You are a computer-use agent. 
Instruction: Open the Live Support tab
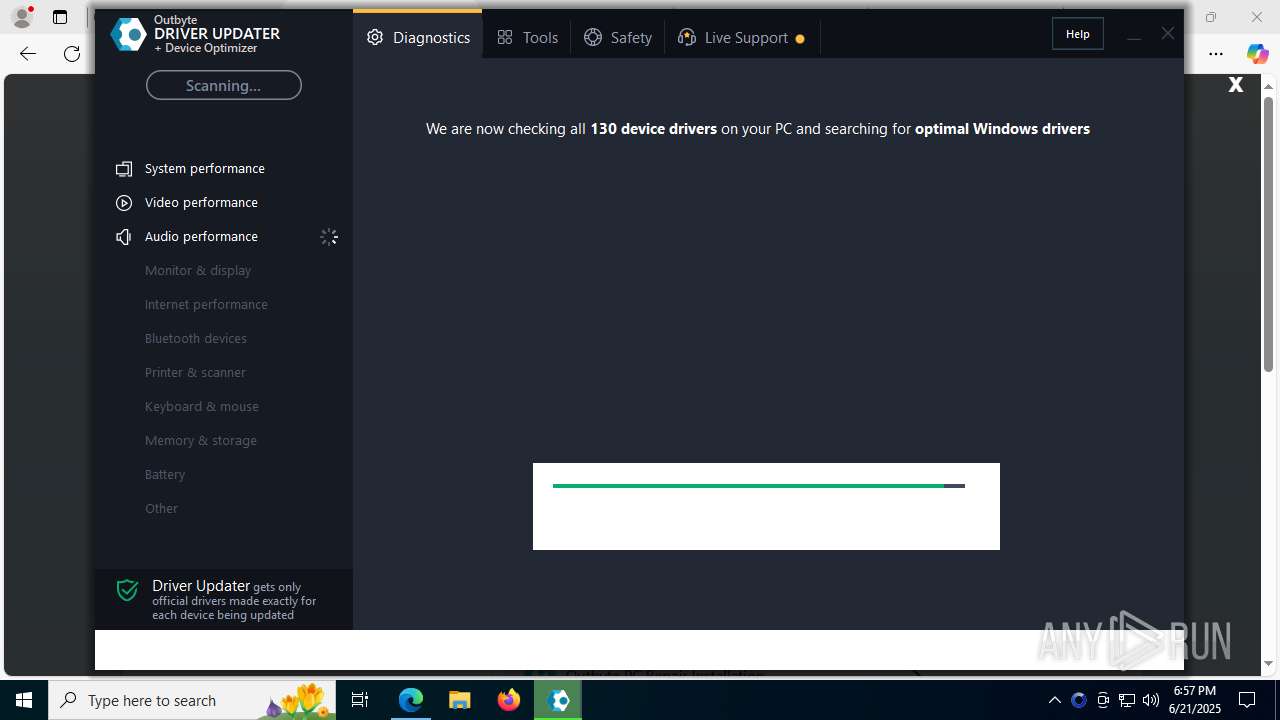point(741,37)
